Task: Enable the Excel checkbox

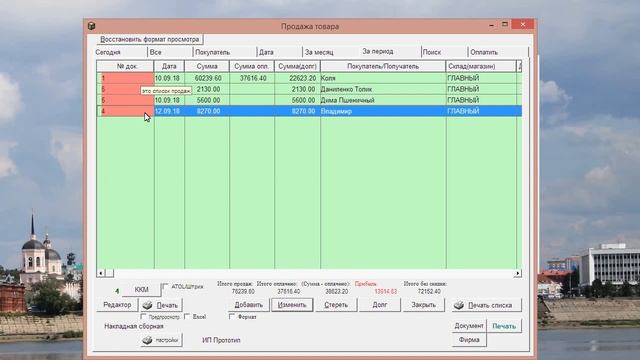Action: (187, 316)
